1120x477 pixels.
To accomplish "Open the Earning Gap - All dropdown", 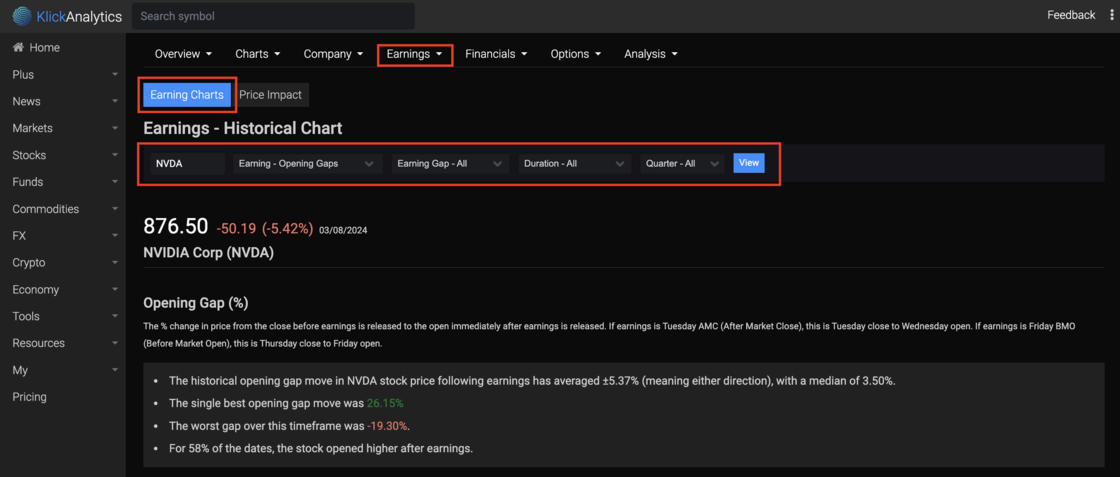I will (x=450, y=164).
